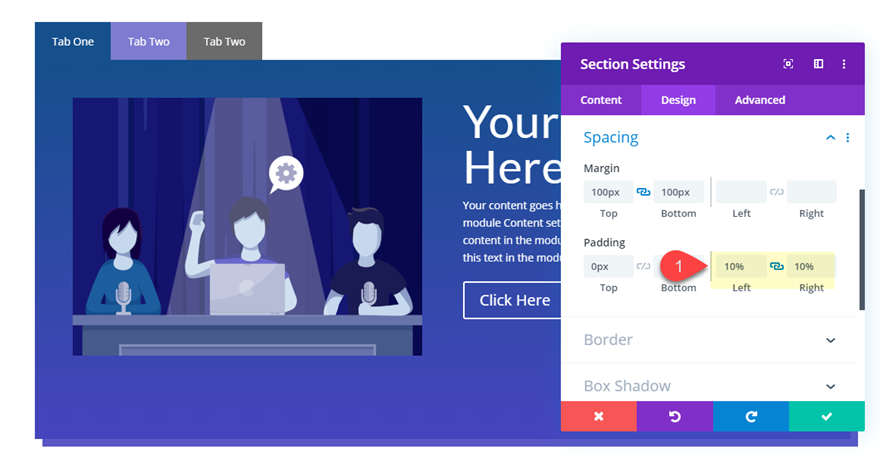This screenshot has width=880, height=461.
Task: Click the podcast illustration image
Action: [247, 226]
